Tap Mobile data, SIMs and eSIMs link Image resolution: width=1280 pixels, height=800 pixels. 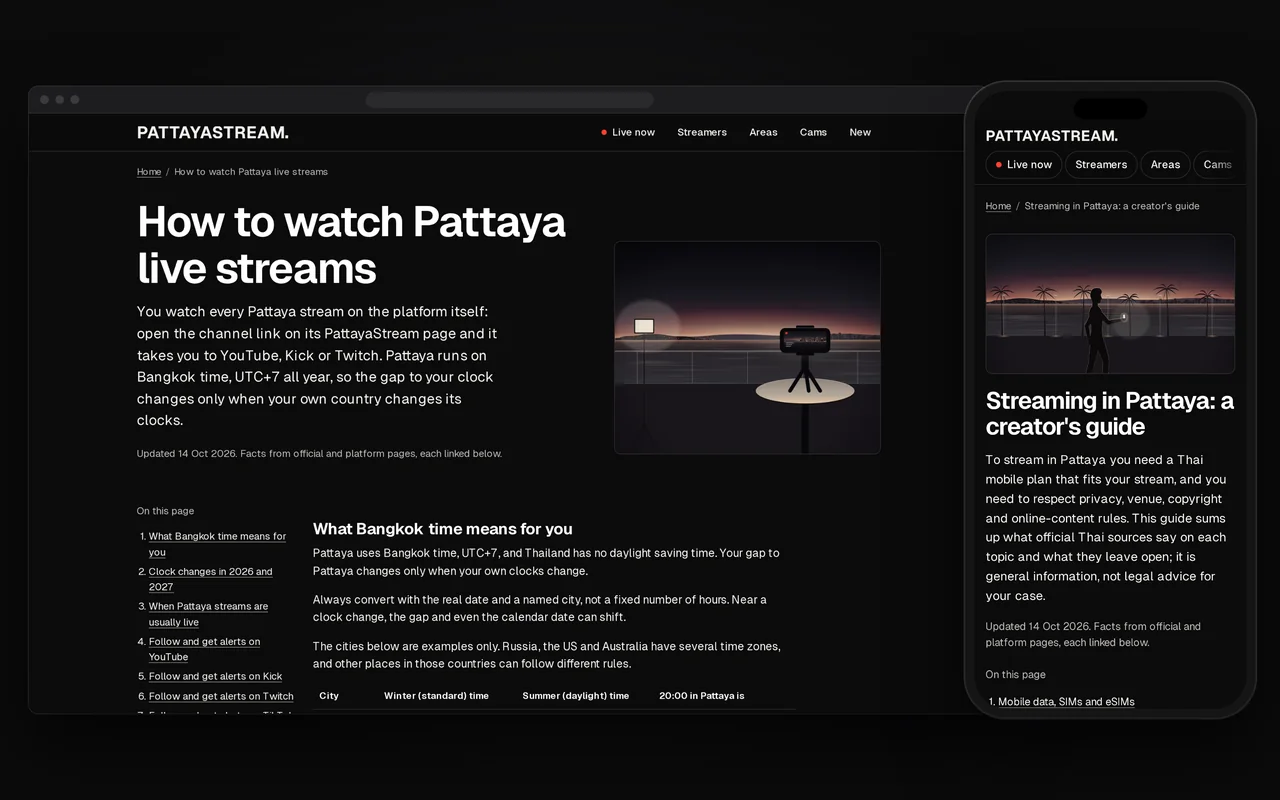[1066, 702]
